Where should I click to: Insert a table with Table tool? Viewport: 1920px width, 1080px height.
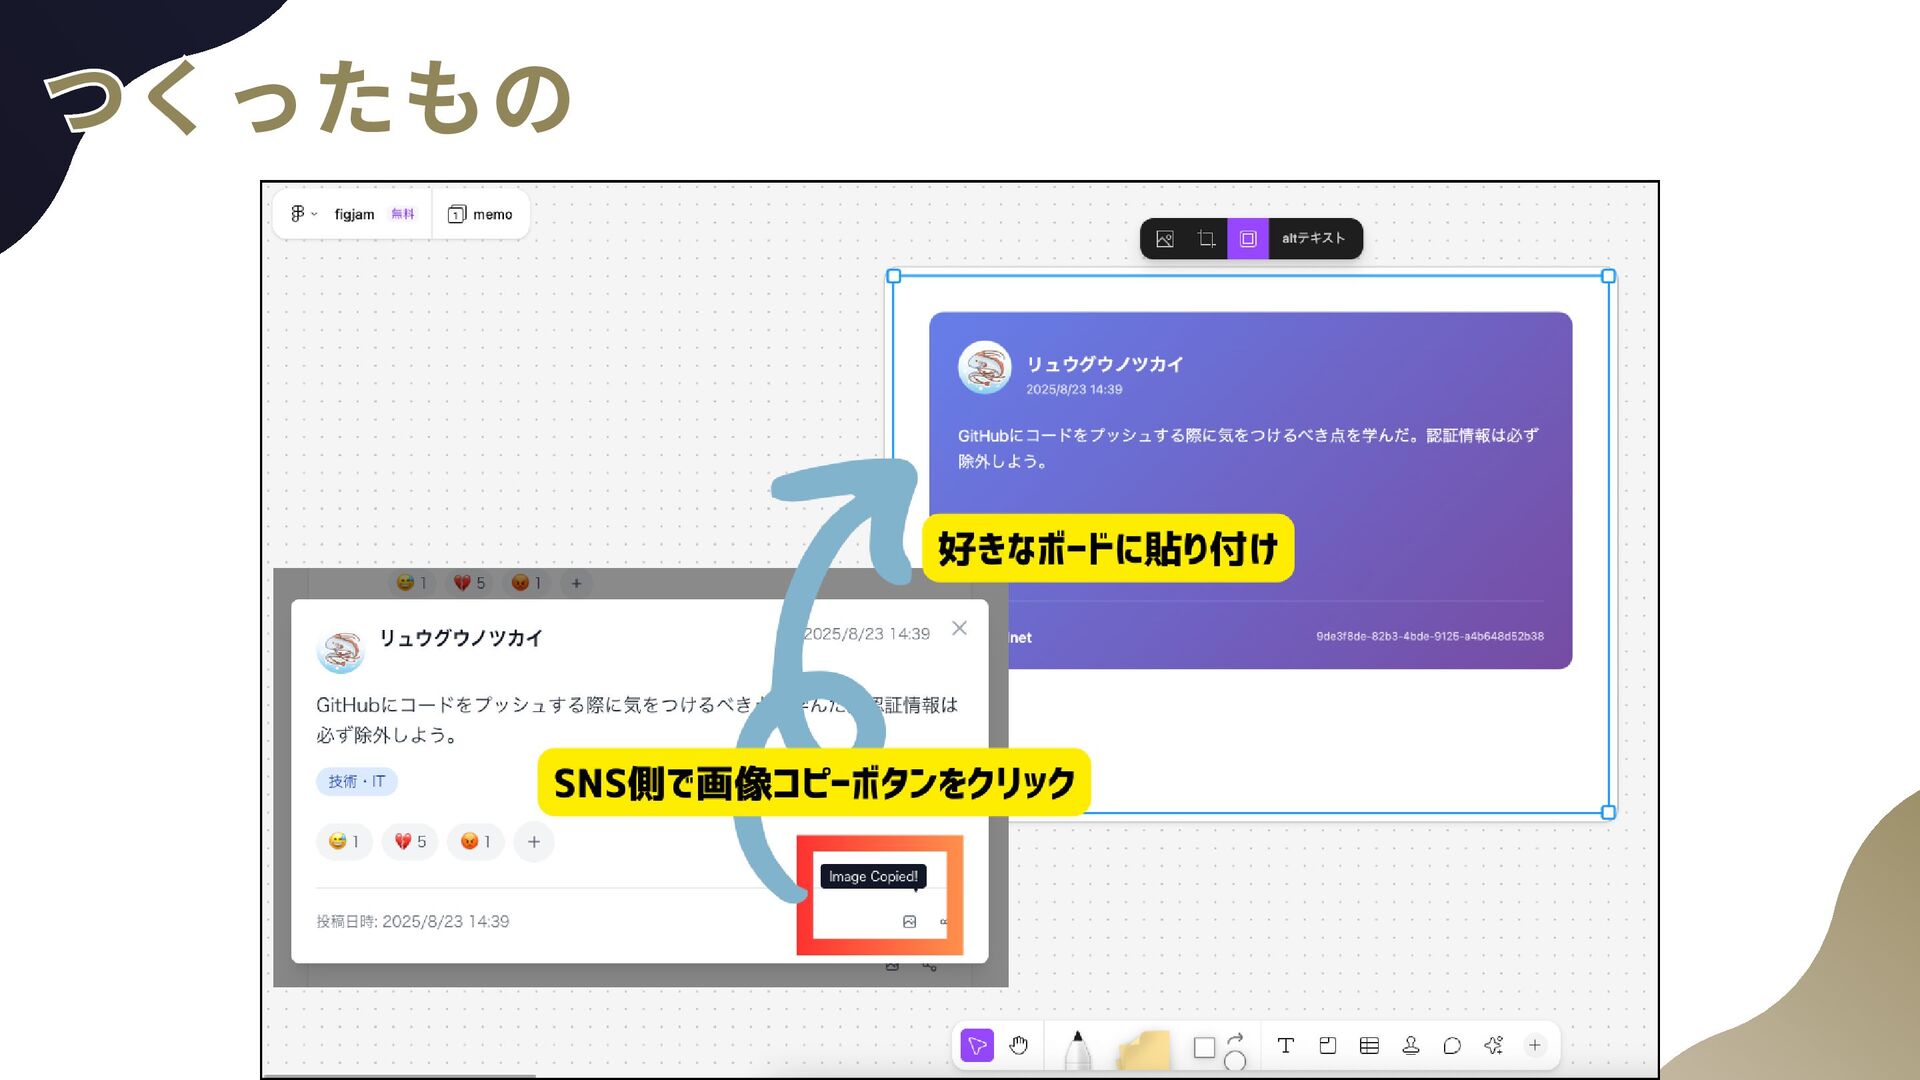tap(1369, 1046)
